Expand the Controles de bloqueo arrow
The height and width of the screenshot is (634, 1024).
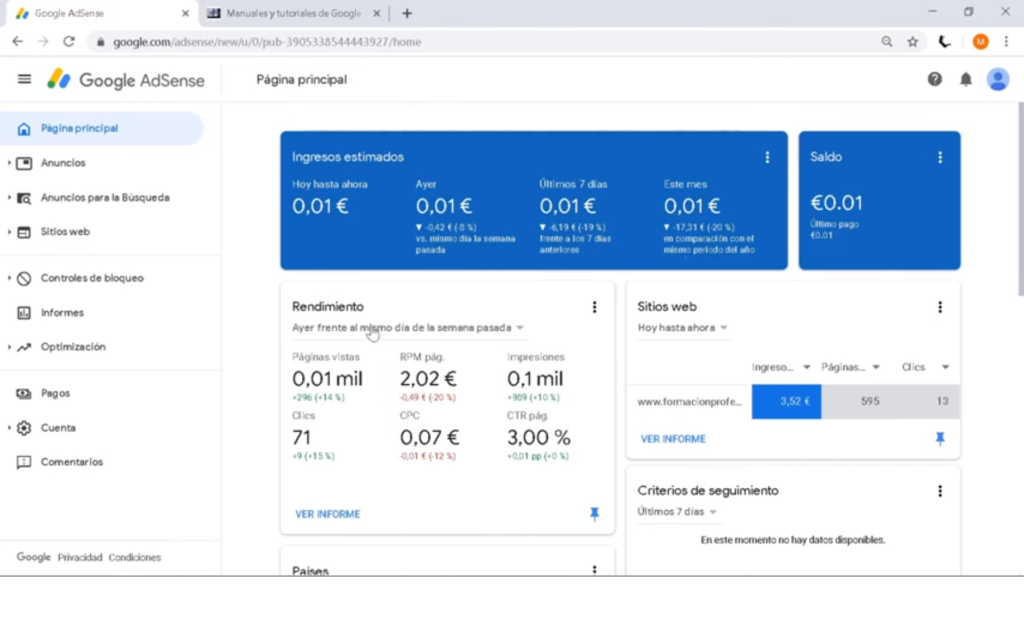(9, 278)
